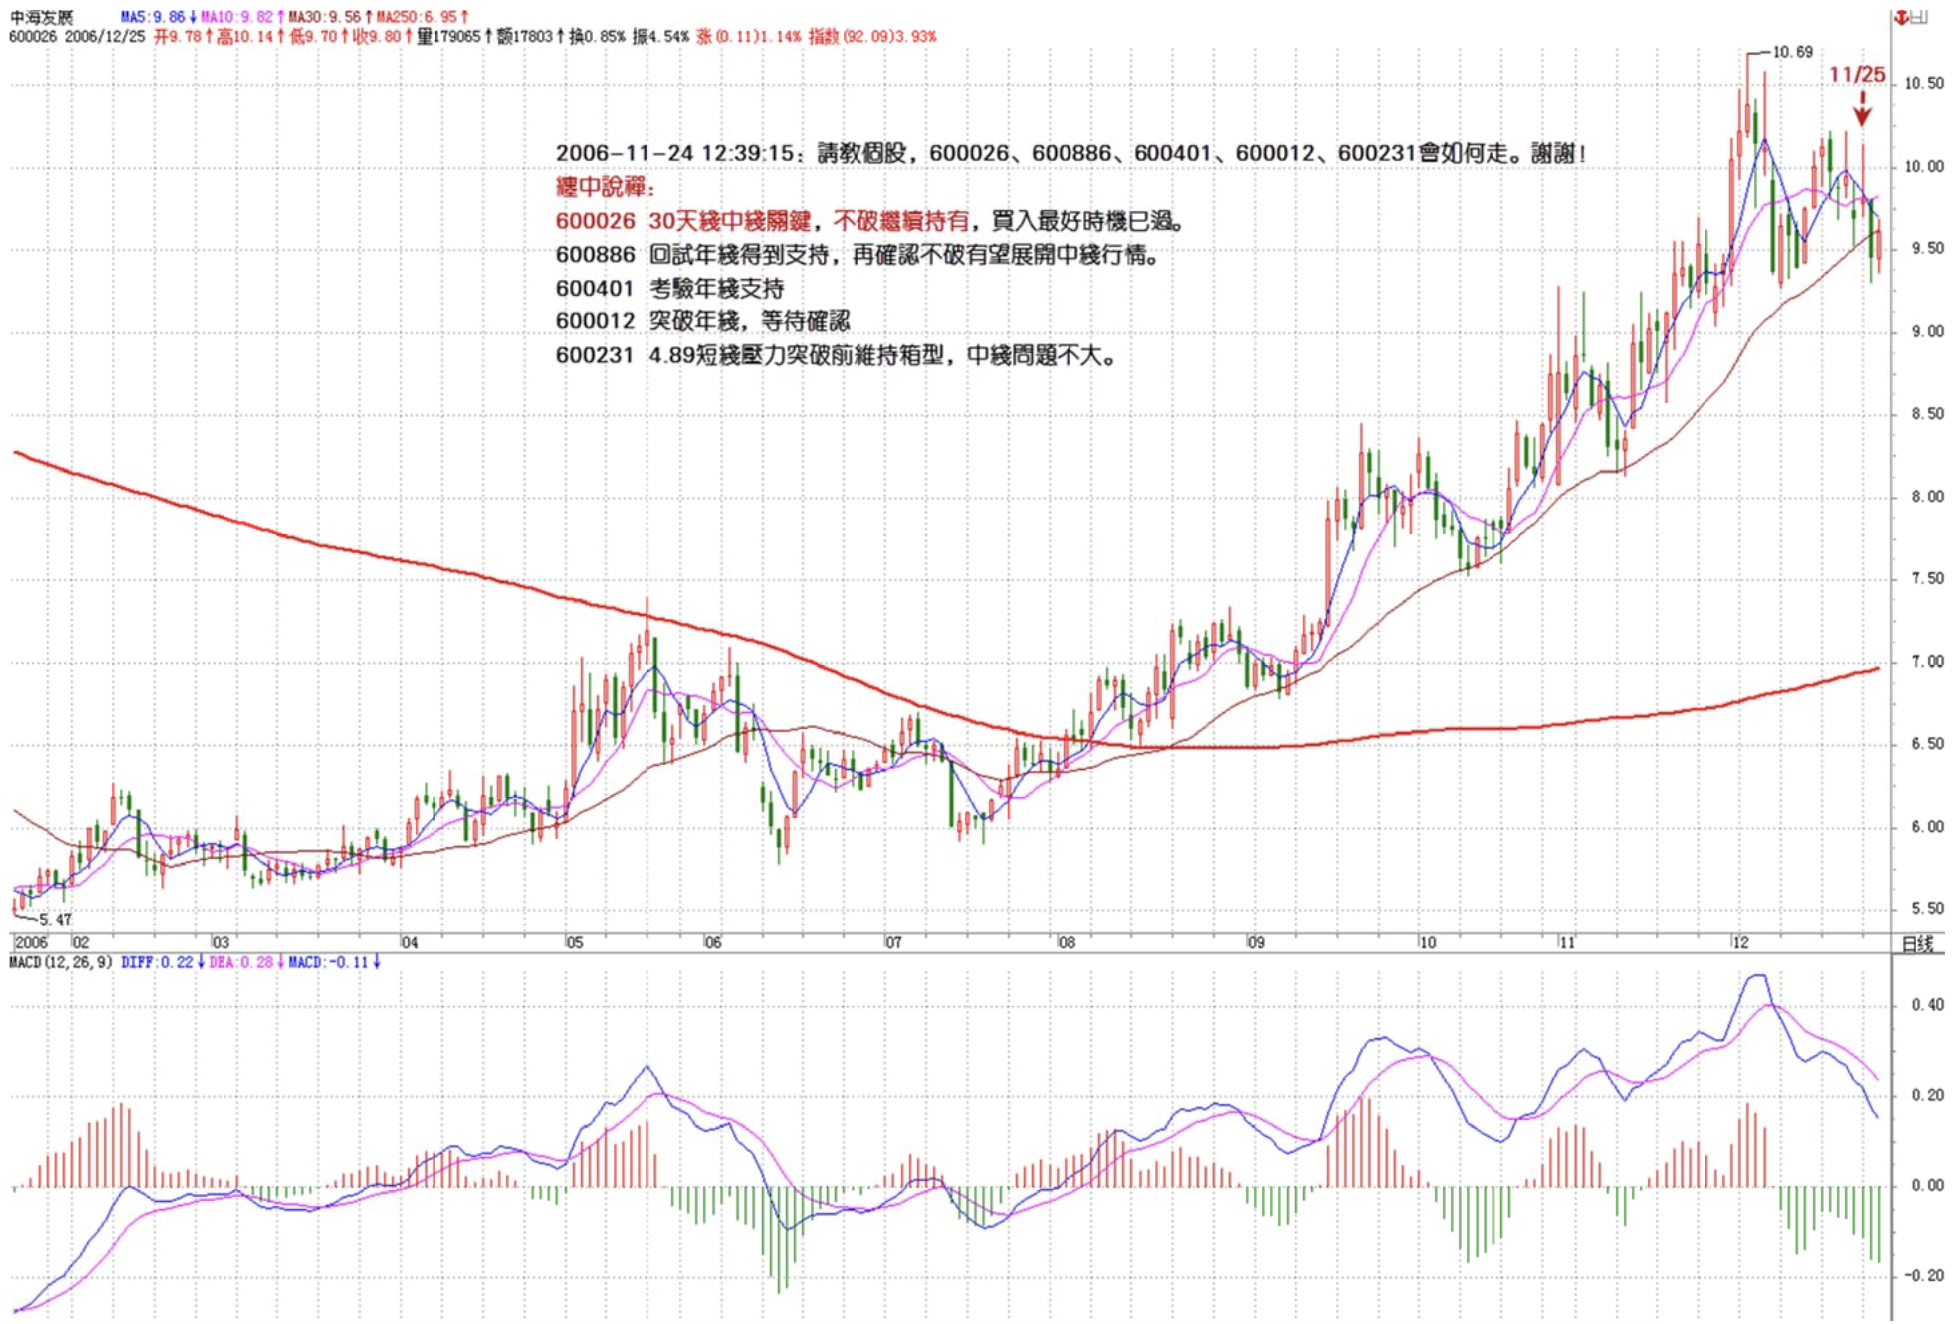
Task: Open the 日线 period selector
Action: 1917,943
